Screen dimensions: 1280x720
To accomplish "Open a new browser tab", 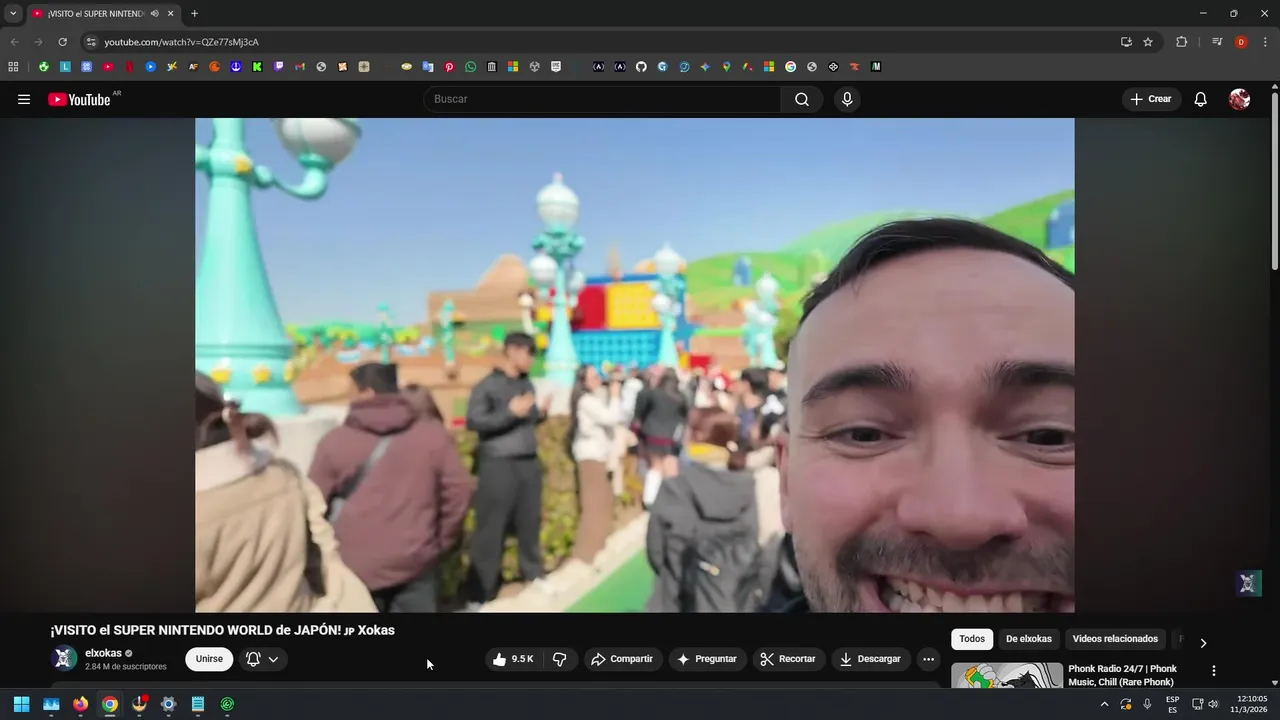I will (194, 14).
